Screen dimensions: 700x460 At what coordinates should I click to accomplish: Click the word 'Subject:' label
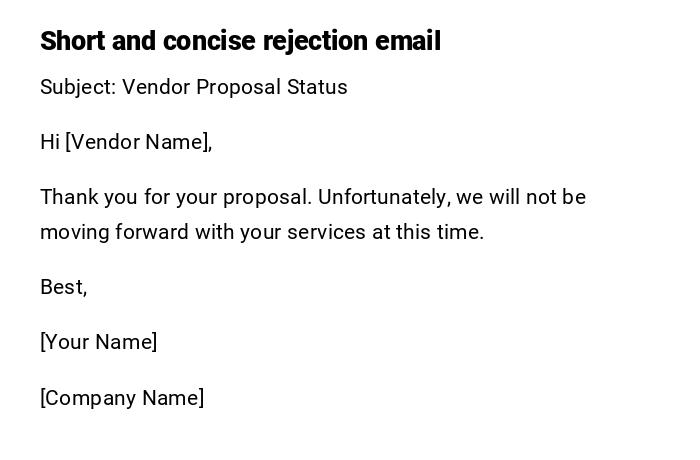point(78,87)
